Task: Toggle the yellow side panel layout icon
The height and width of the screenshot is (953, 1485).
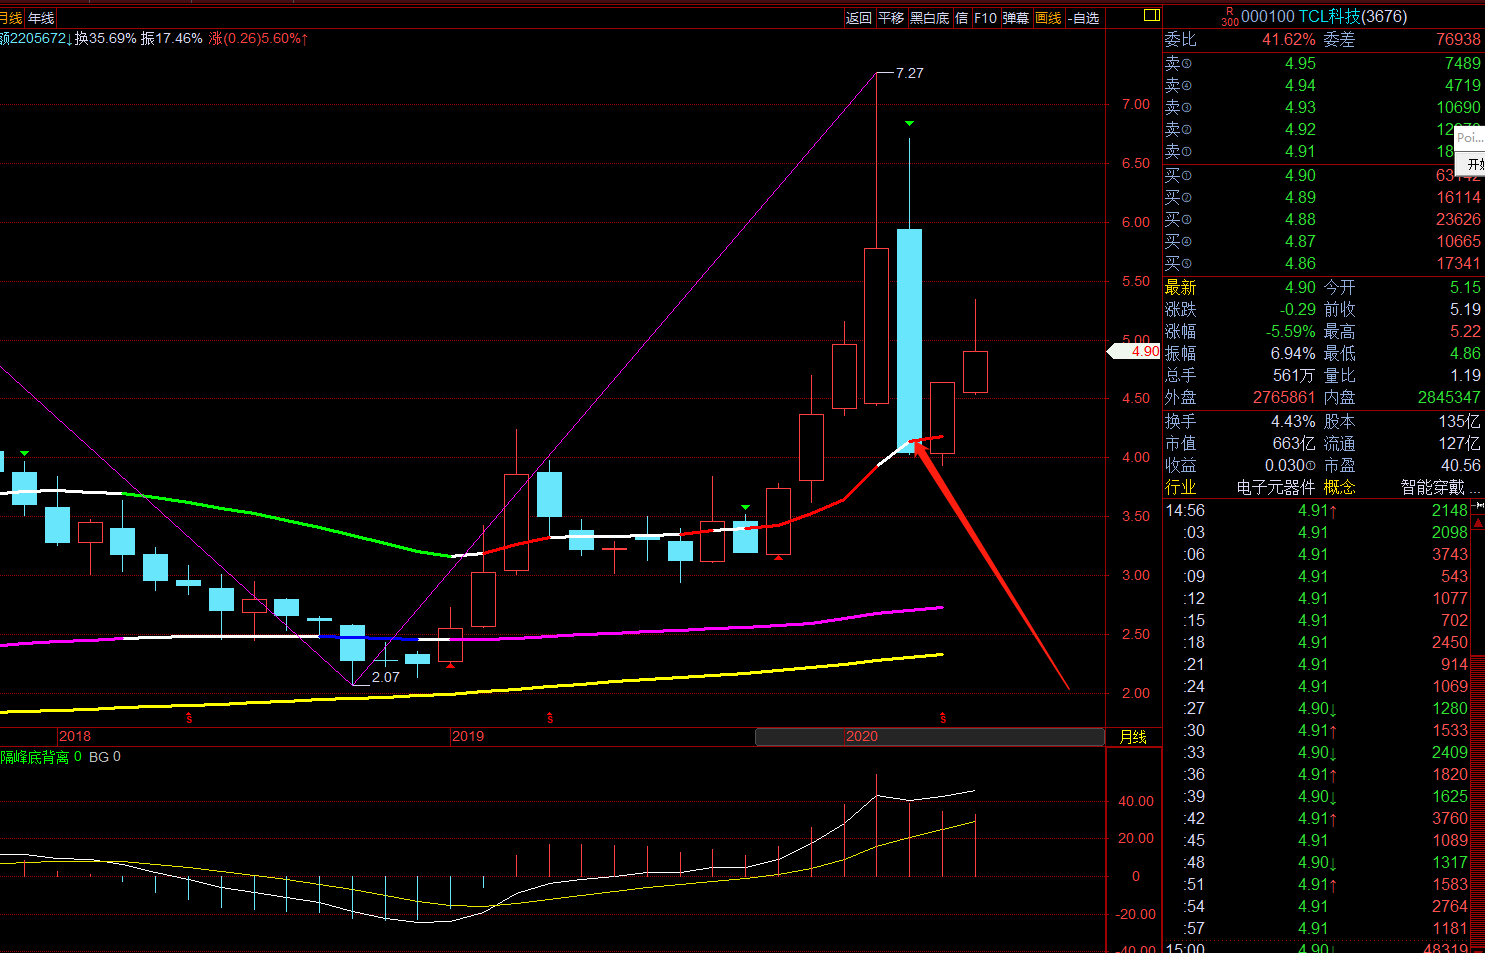Action: (x=1151, y=16)
